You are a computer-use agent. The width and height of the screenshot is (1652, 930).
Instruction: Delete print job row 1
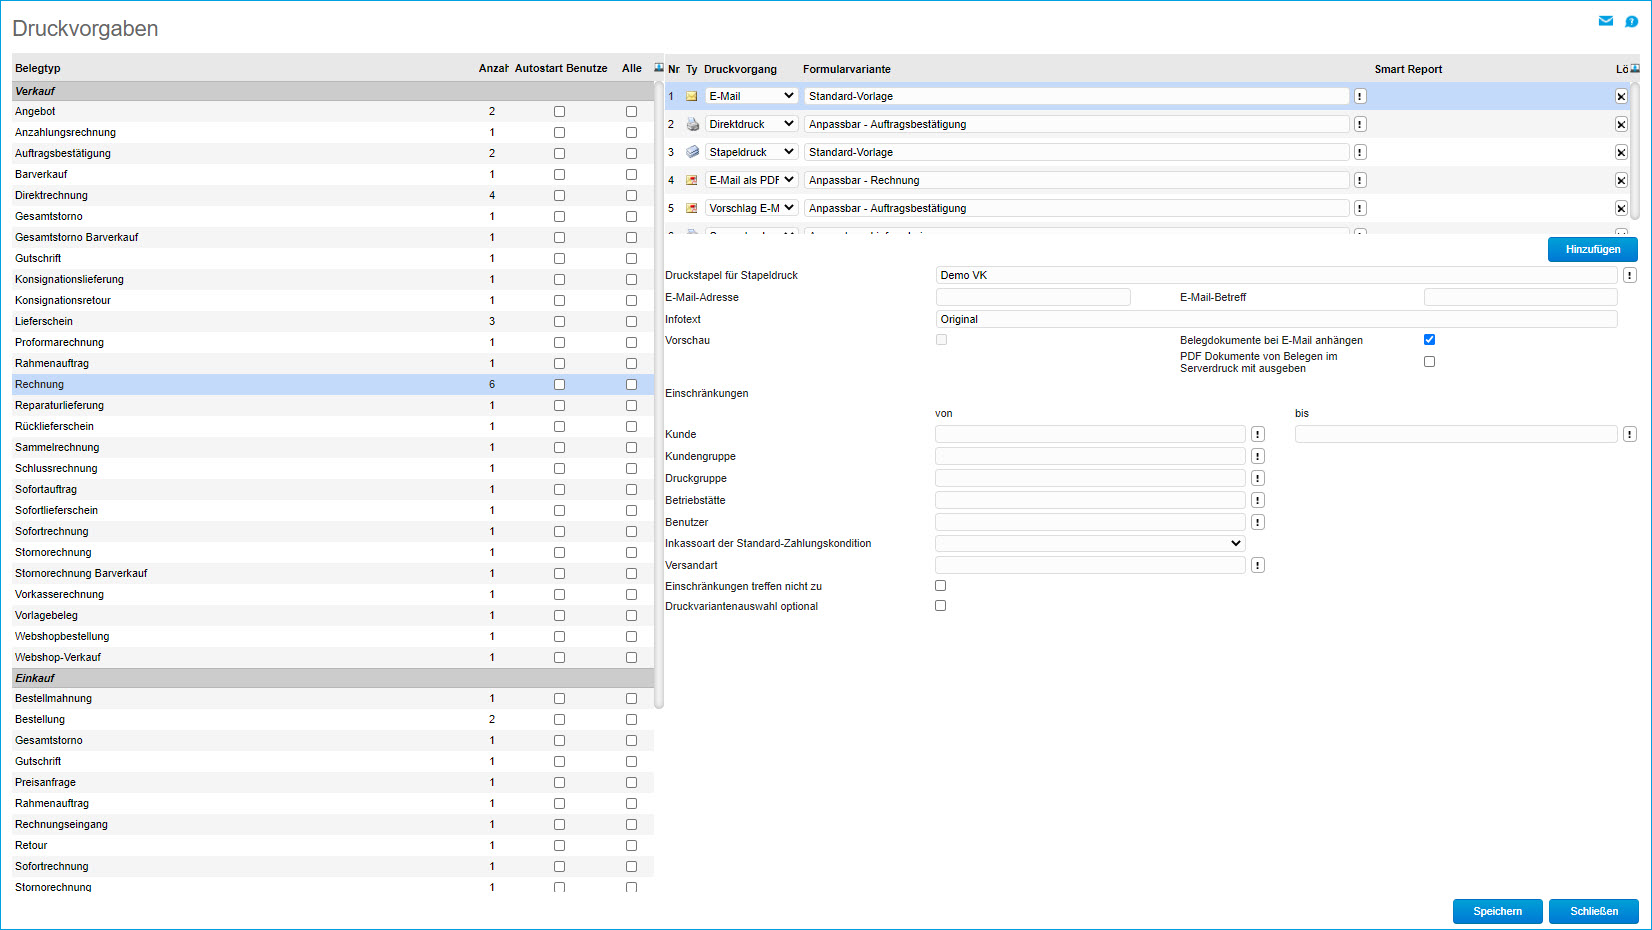tap(1621, 96)
